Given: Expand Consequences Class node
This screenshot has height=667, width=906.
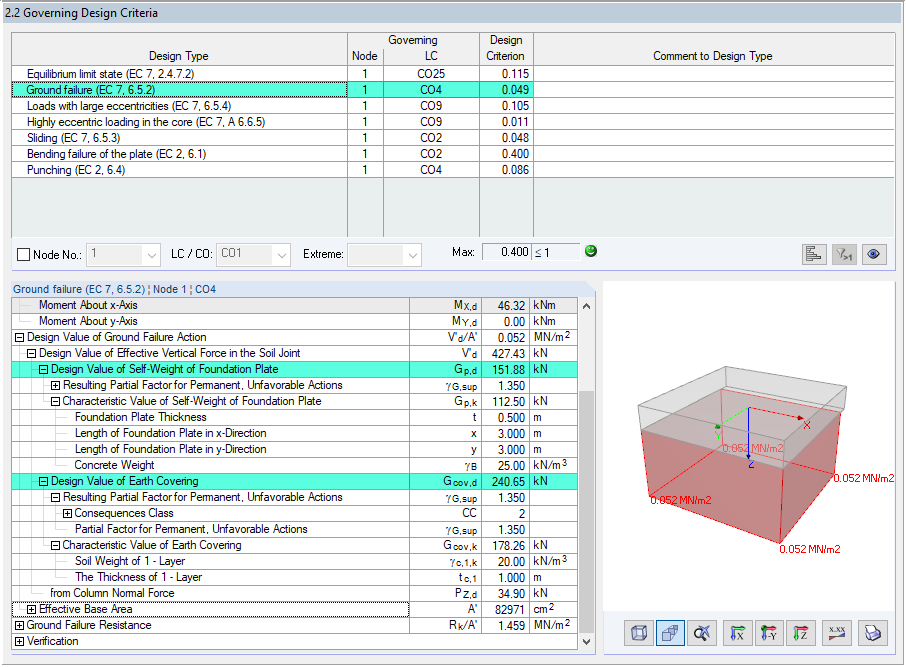Looking at the screenshot, I should [x=67, y=514].
